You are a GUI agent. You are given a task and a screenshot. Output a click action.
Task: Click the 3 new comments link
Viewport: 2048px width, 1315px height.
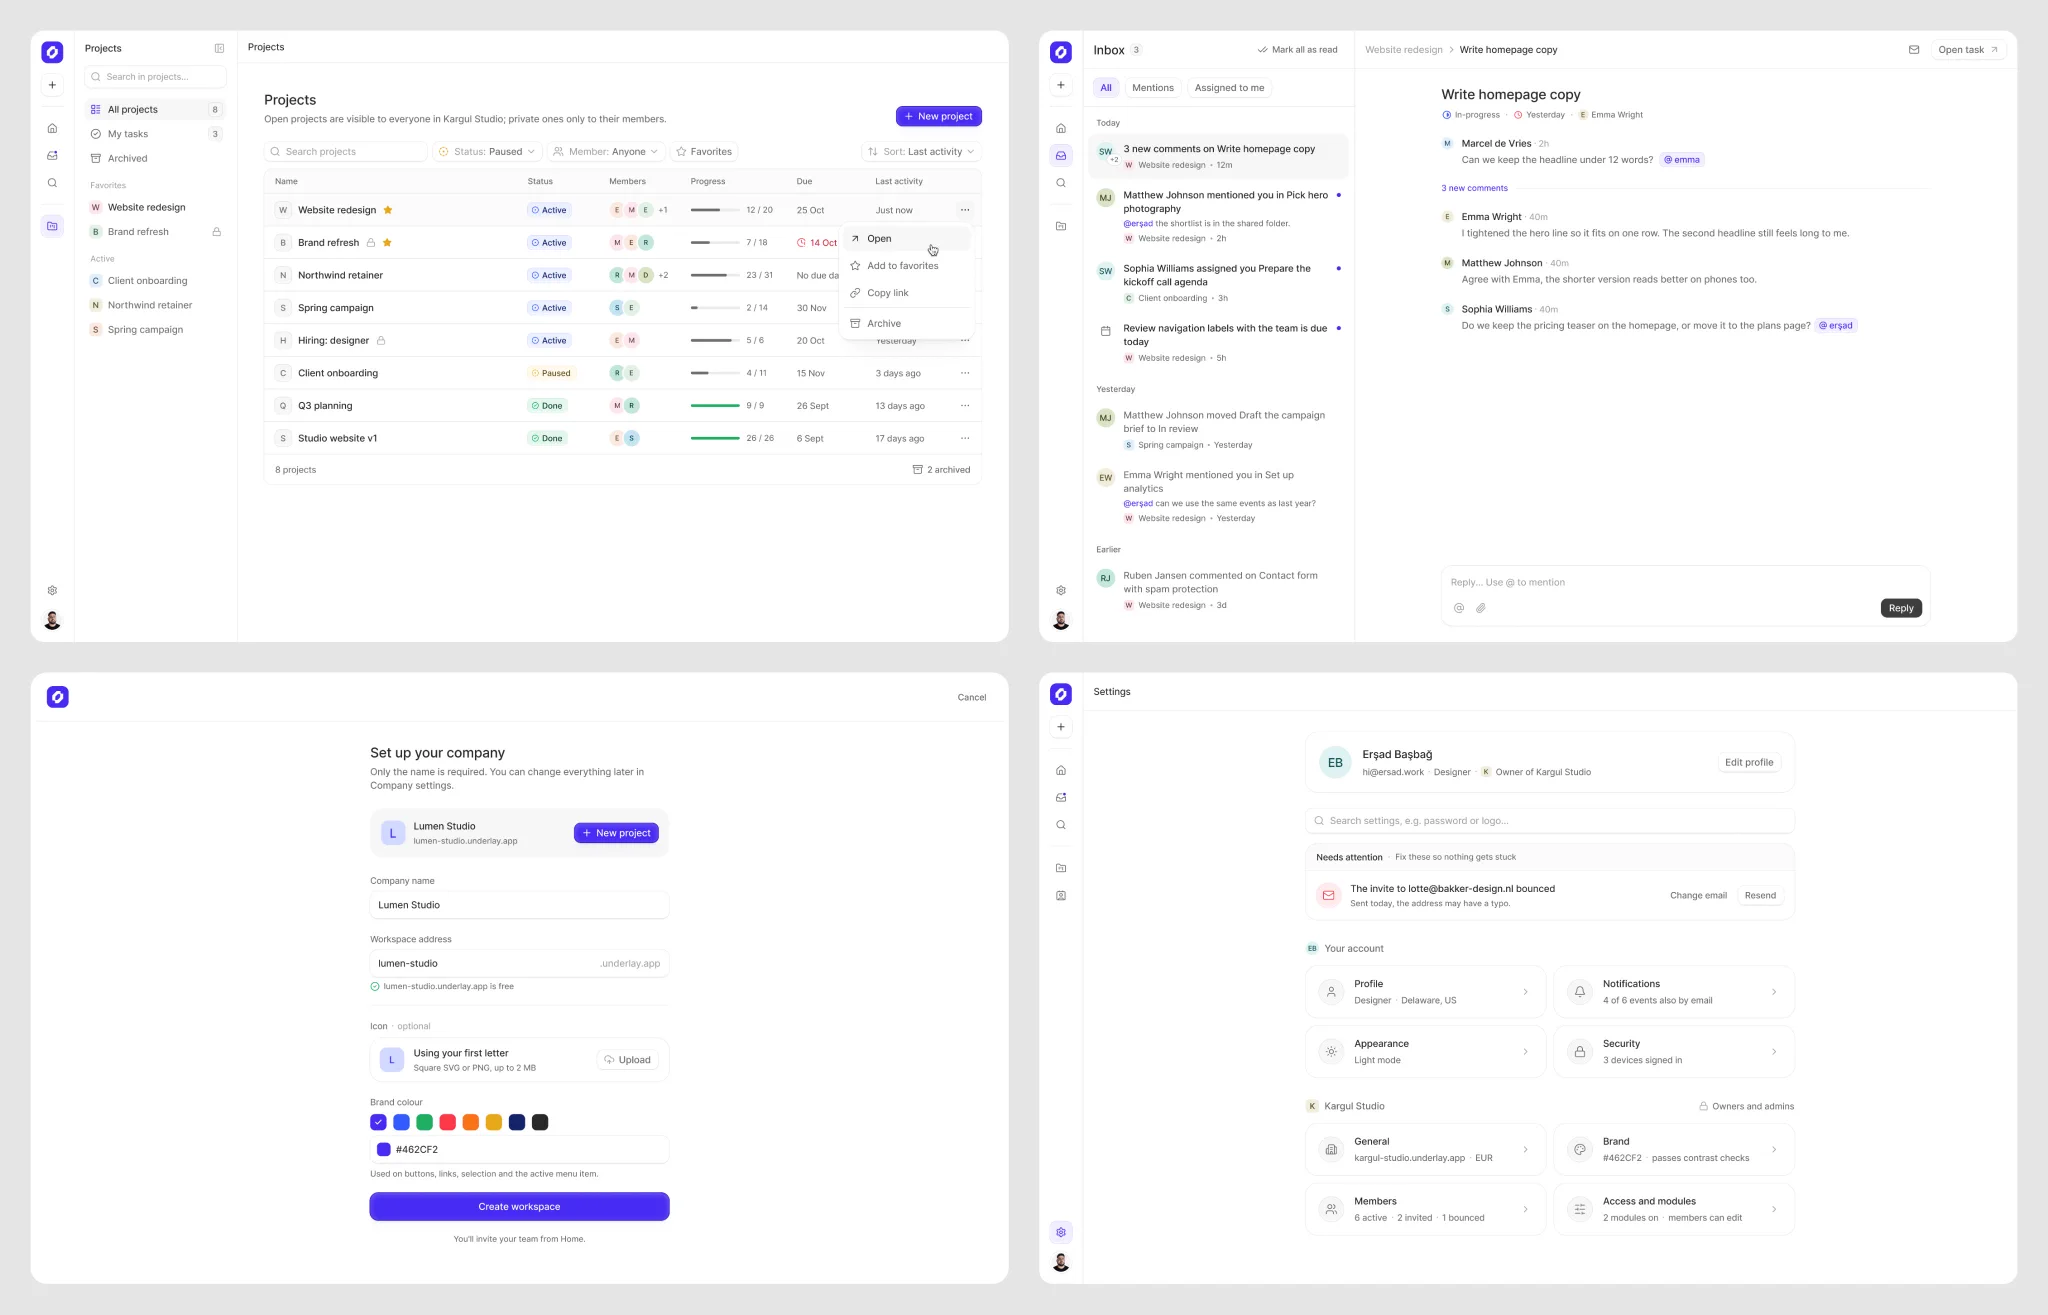[x=1474, y=188]
